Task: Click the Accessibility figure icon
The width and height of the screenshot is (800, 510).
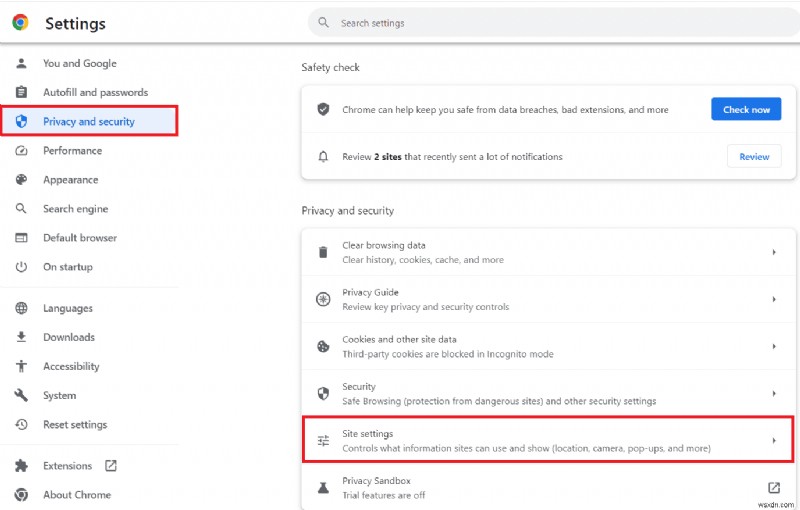Action: coord(21,366)
